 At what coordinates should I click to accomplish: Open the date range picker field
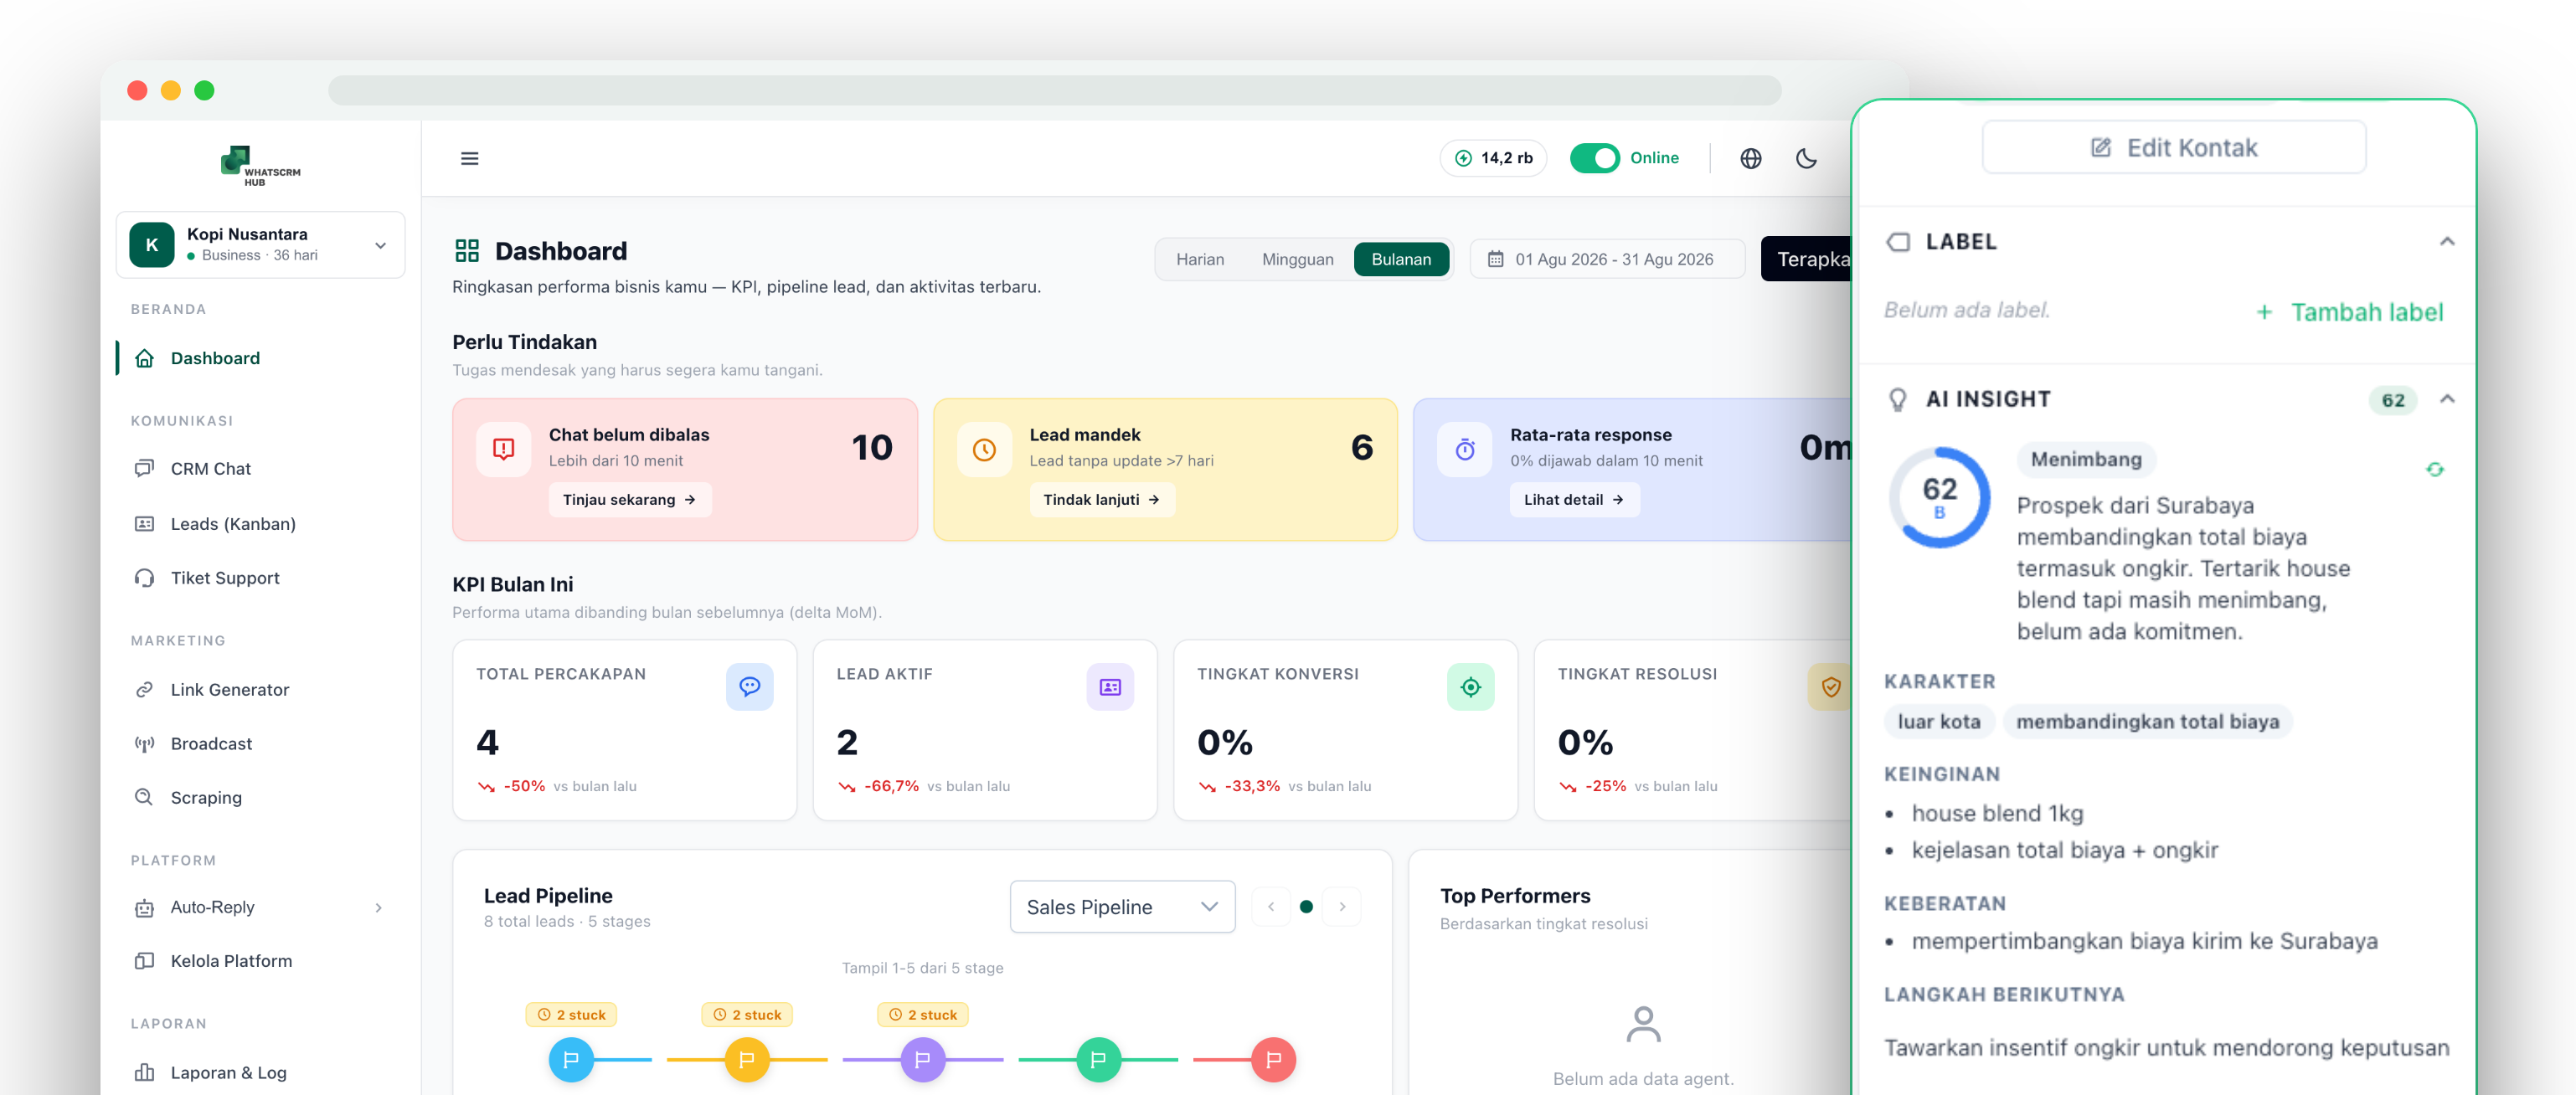tap(1607, 259)
